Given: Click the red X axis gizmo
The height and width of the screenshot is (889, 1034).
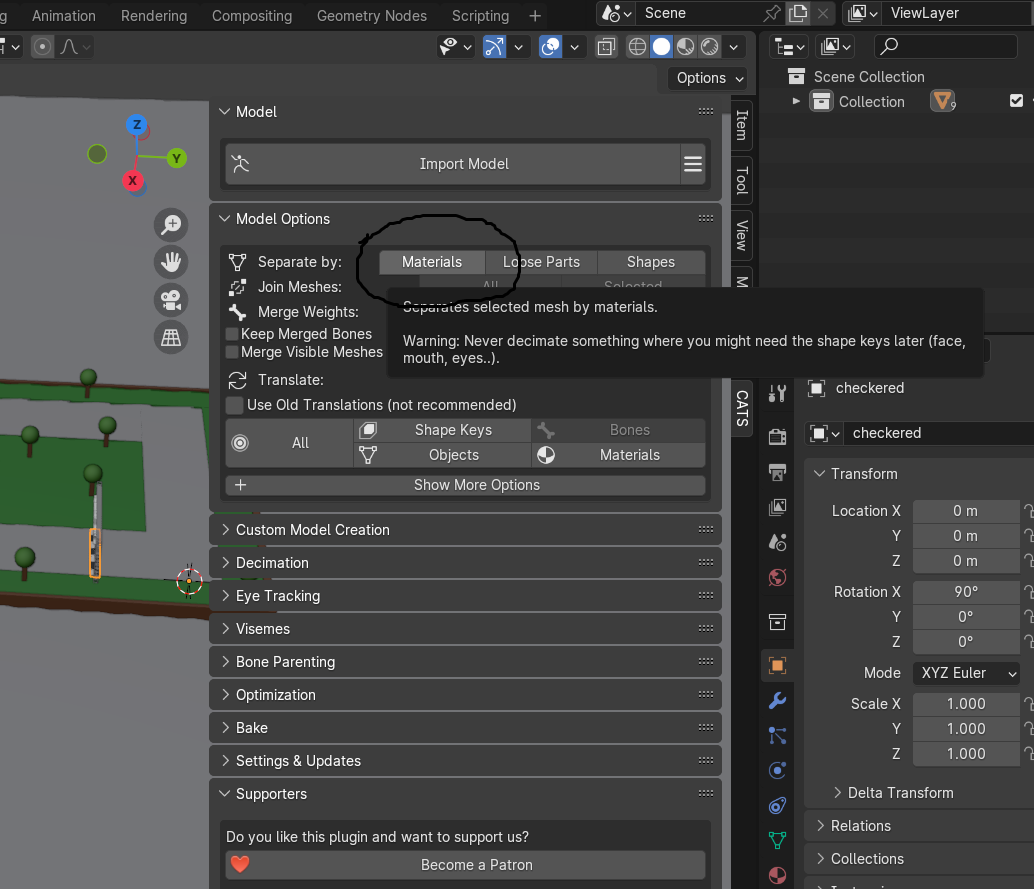Looking at the screenshot, I should click(133, 181).
